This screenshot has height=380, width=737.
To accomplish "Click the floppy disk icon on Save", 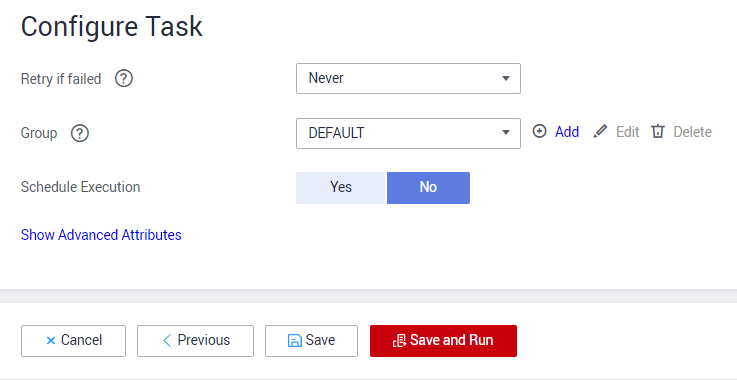I will (x=294, y=340).
